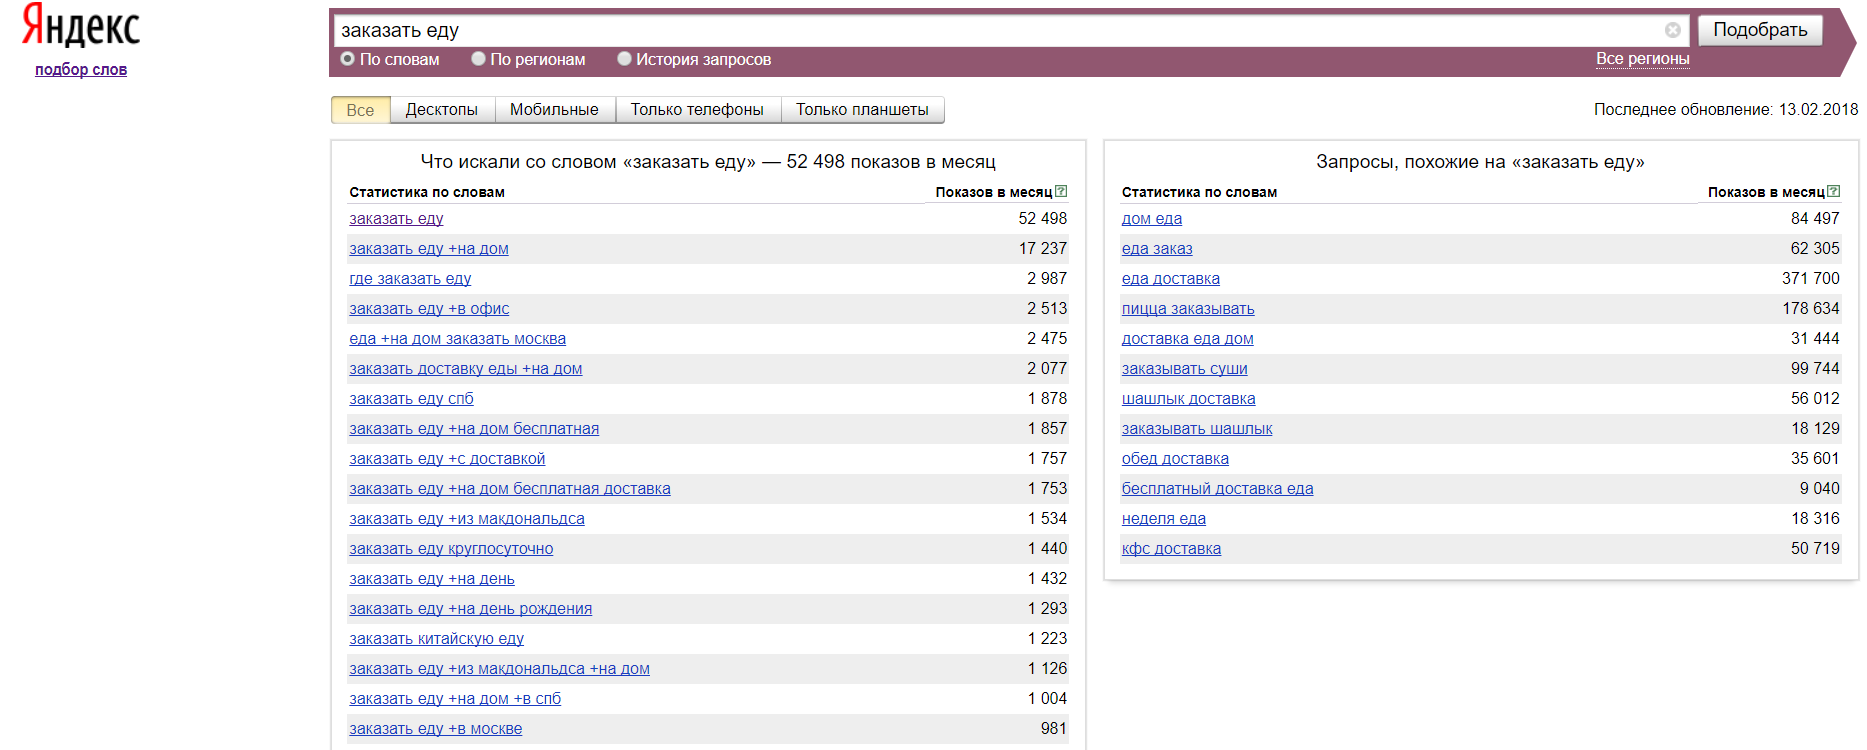Open the help icon beside left 'Показов в месяц'
This screenshot has height=750, width=1867.
(x=1061, y=191)
